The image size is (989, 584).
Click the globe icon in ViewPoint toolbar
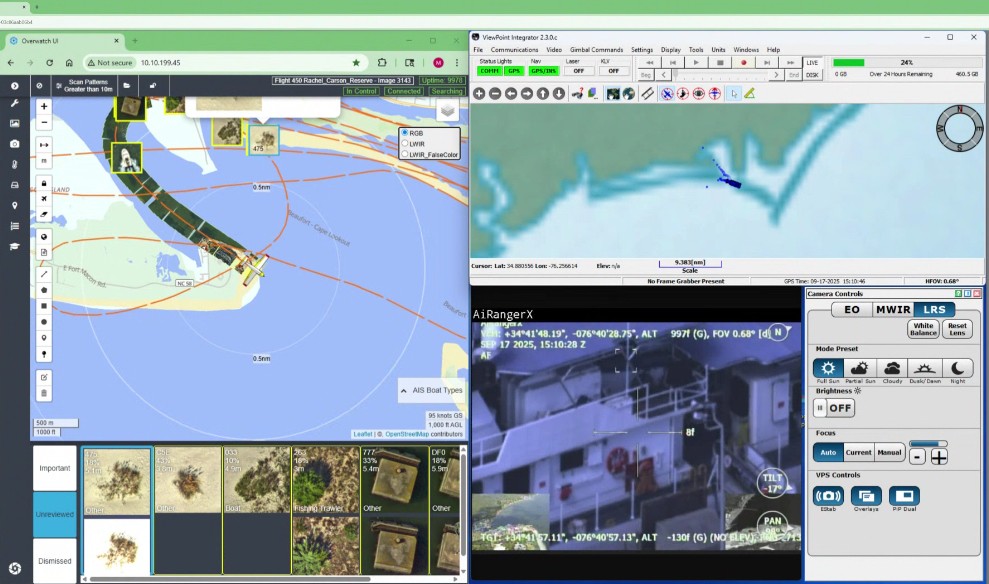point(629,93)
